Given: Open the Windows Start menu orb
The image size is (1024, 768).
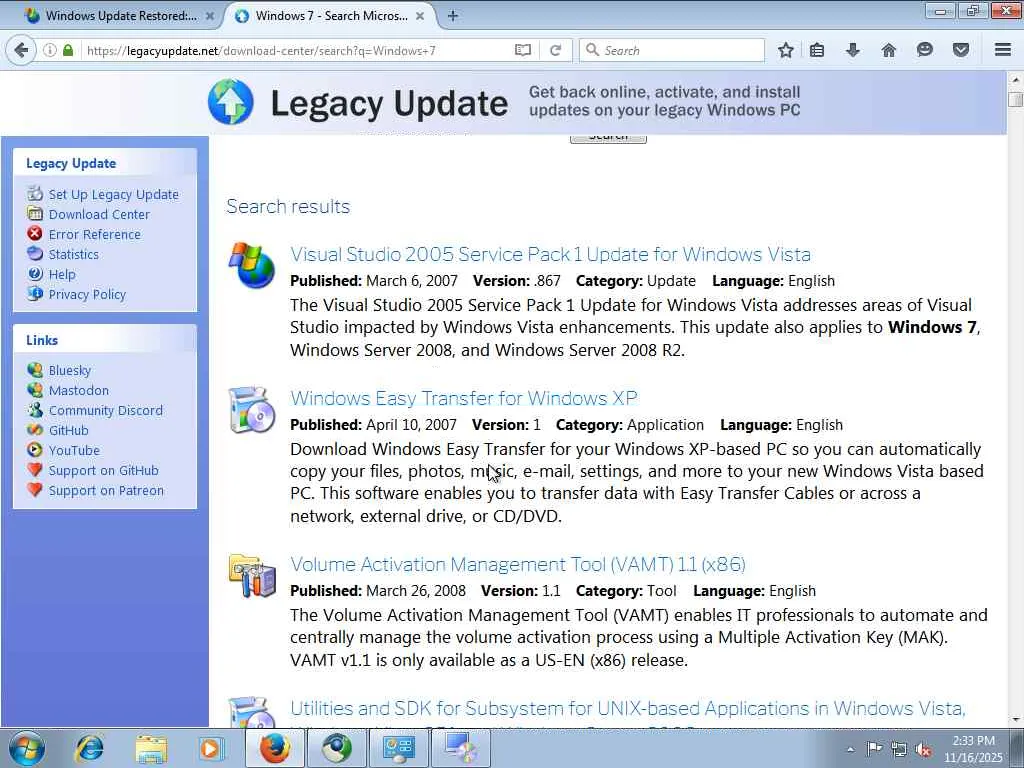Looking at the screenshot, I should [27, 748].
